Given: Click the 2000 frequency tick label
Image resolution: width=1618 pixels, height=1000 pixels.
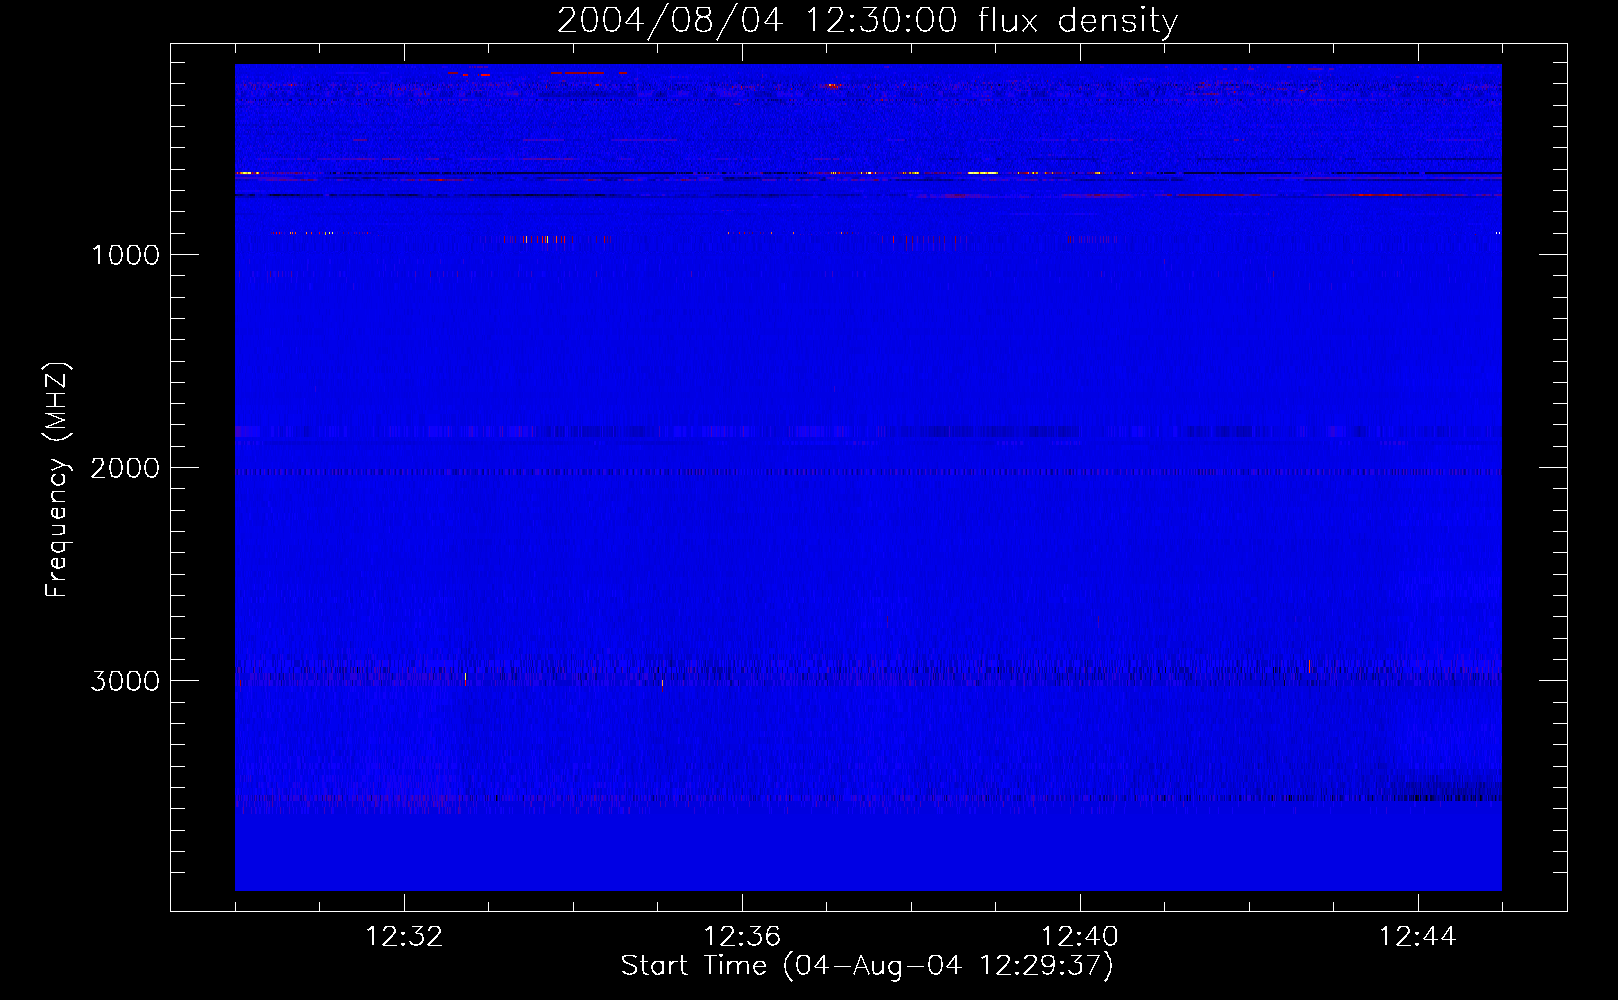Looking at the screenshot, I should 125,468.
